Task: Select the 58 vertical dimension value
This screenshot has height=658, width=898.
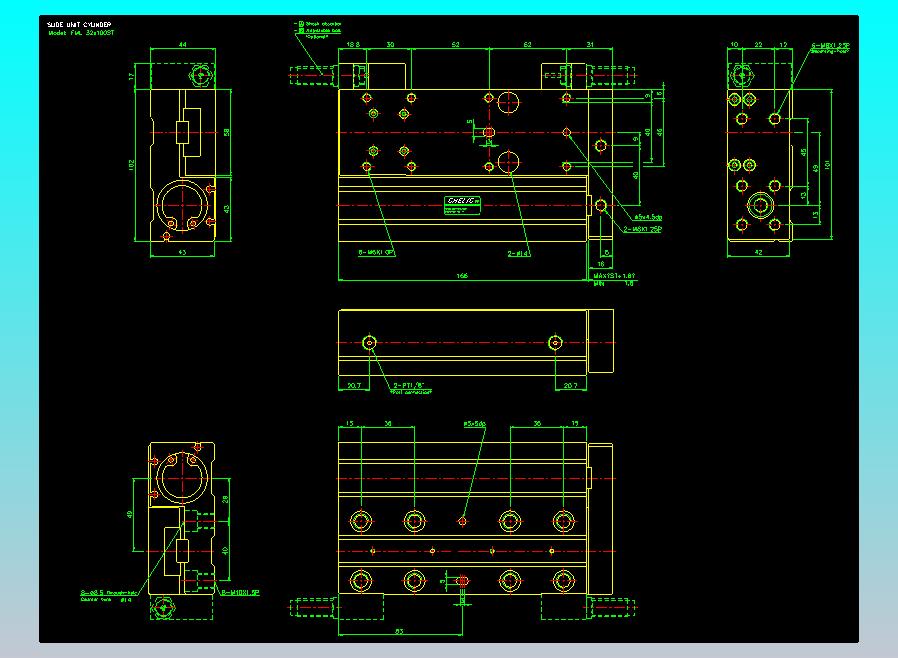Action: coord(227,132)
